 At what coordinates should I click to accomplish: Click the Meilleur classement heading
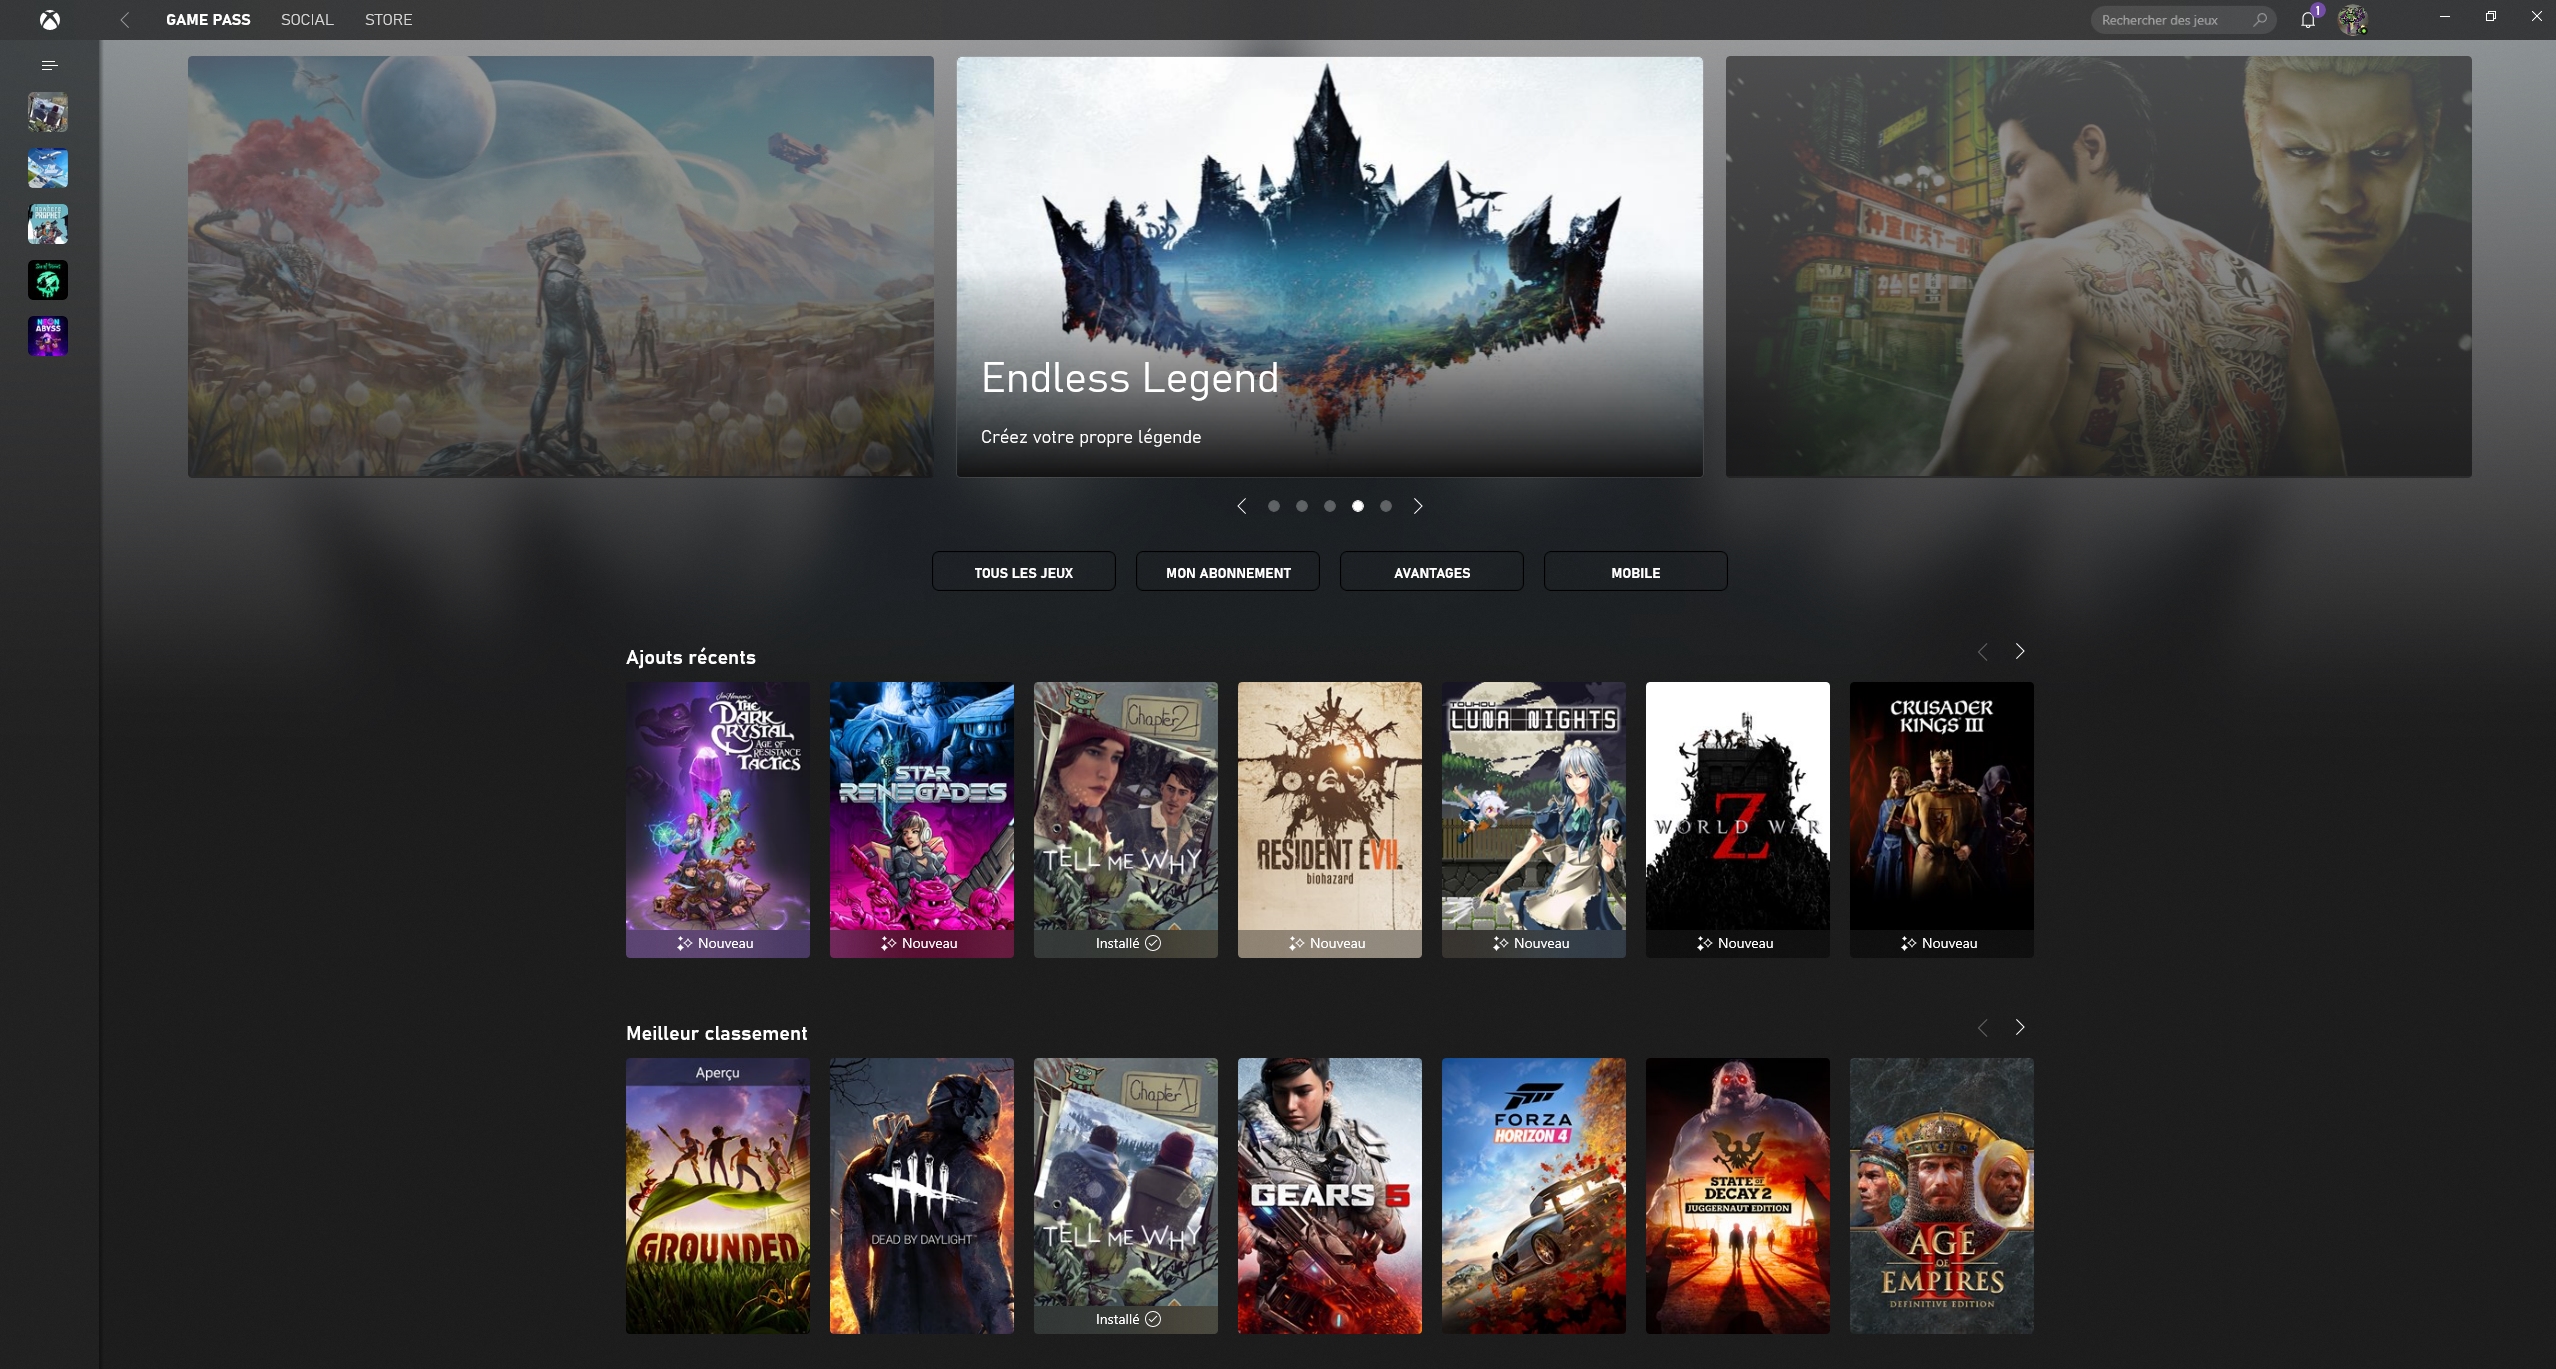pos(717,1033)
